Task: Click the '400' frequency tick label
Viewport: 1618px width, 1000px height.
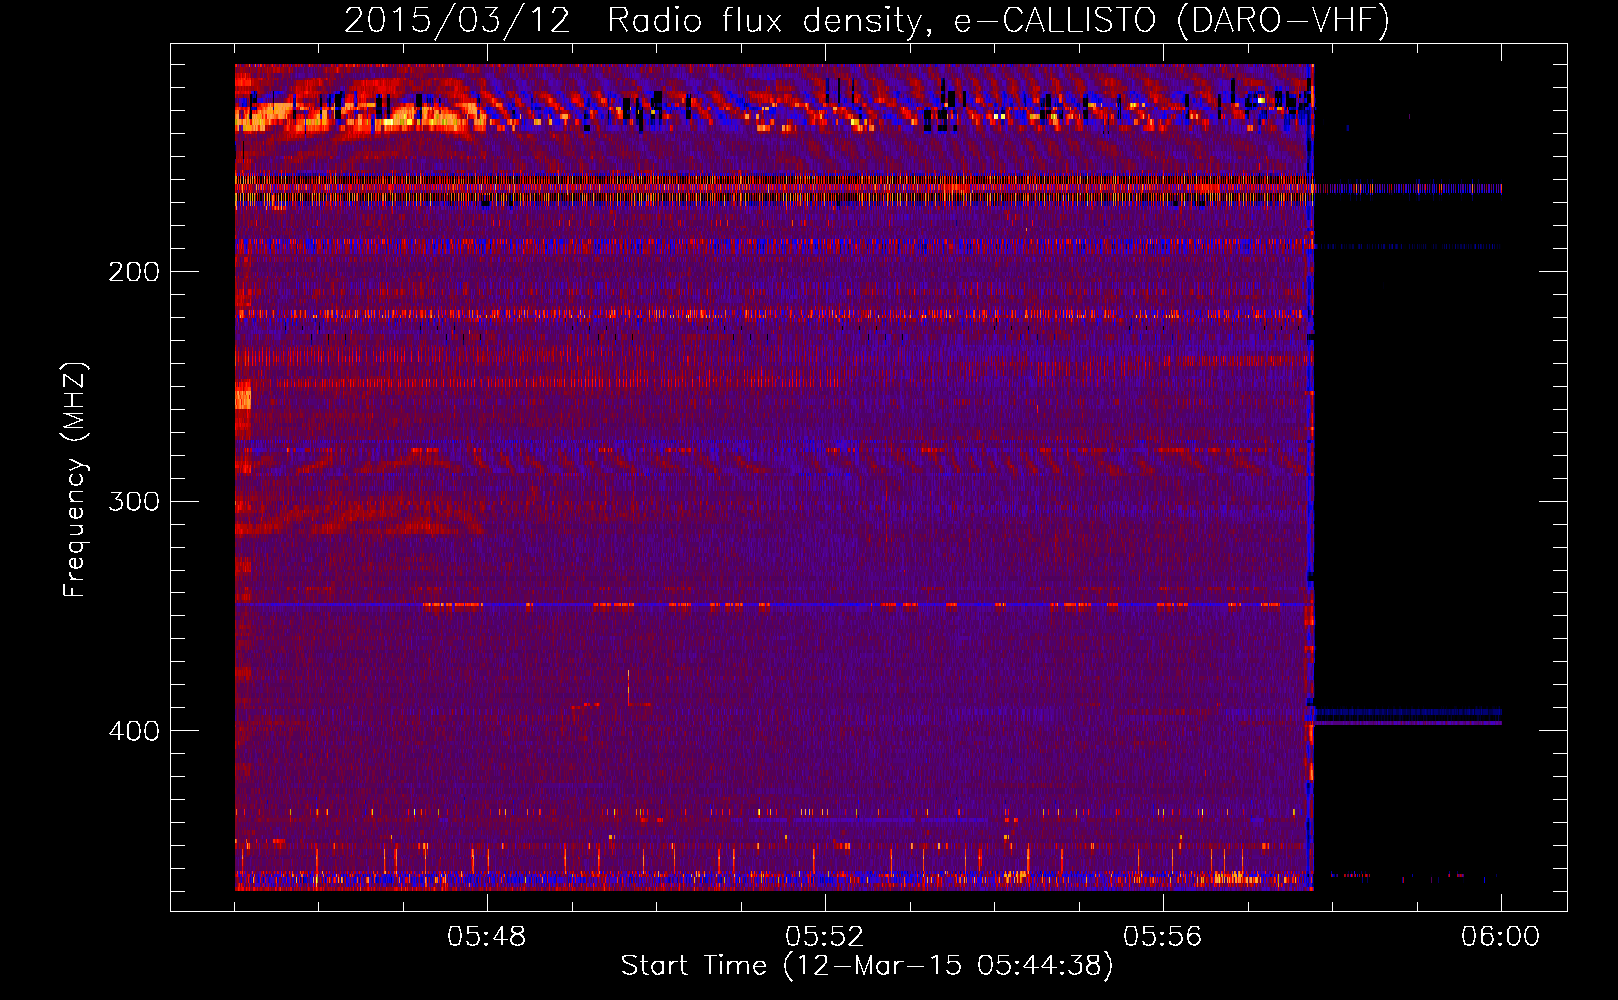Action: (134, 731)
